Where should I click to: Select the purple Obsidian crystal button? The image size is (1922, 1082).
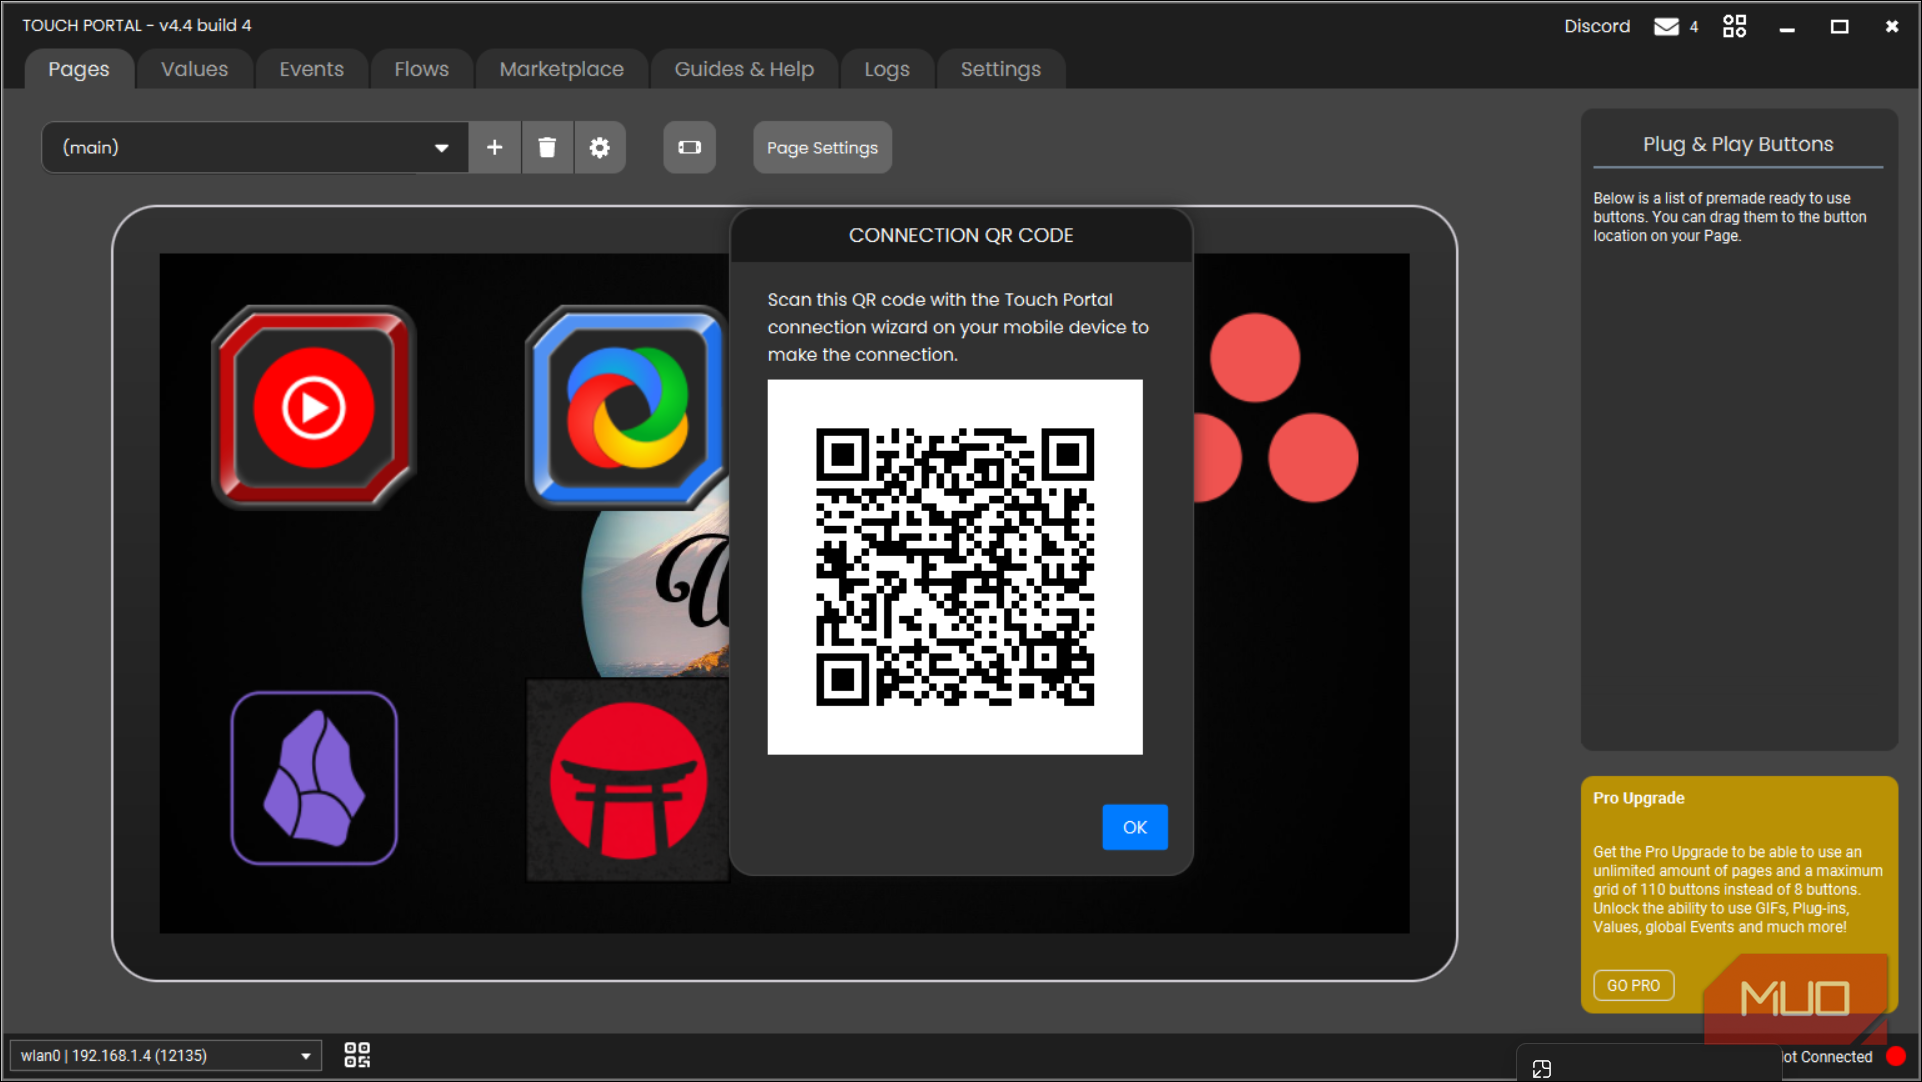pyautogui.click(x=314, y=778)
